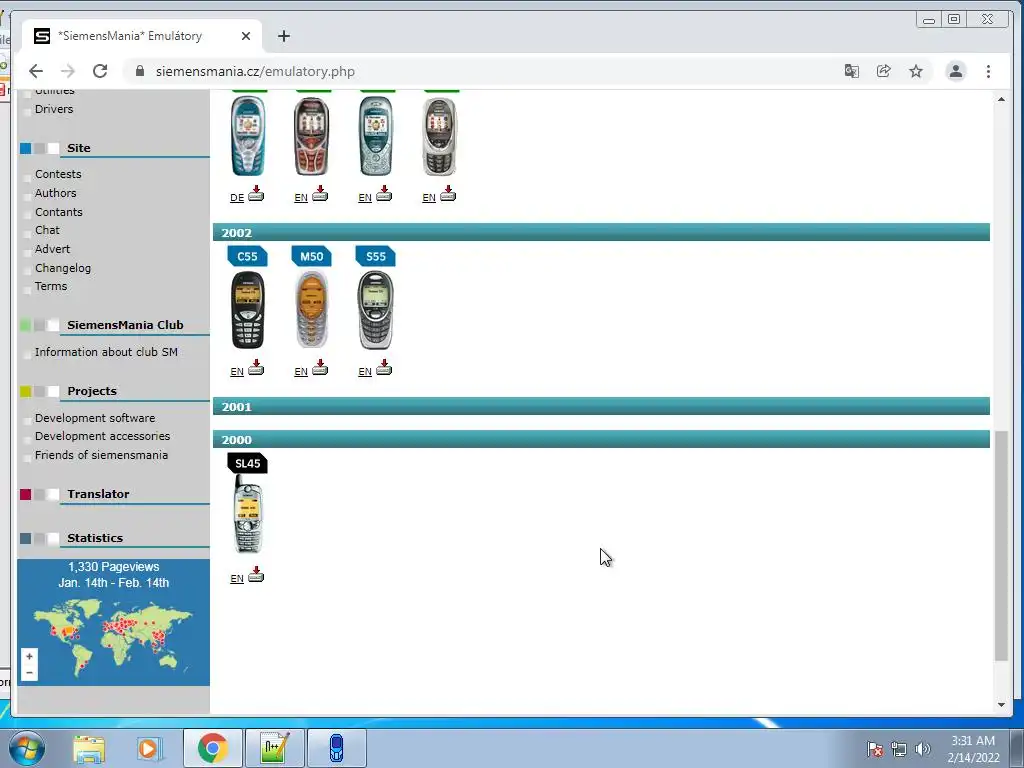1024x768 pixels.
Task: Click the download icon next to the DE link
Action: (256, 193)
